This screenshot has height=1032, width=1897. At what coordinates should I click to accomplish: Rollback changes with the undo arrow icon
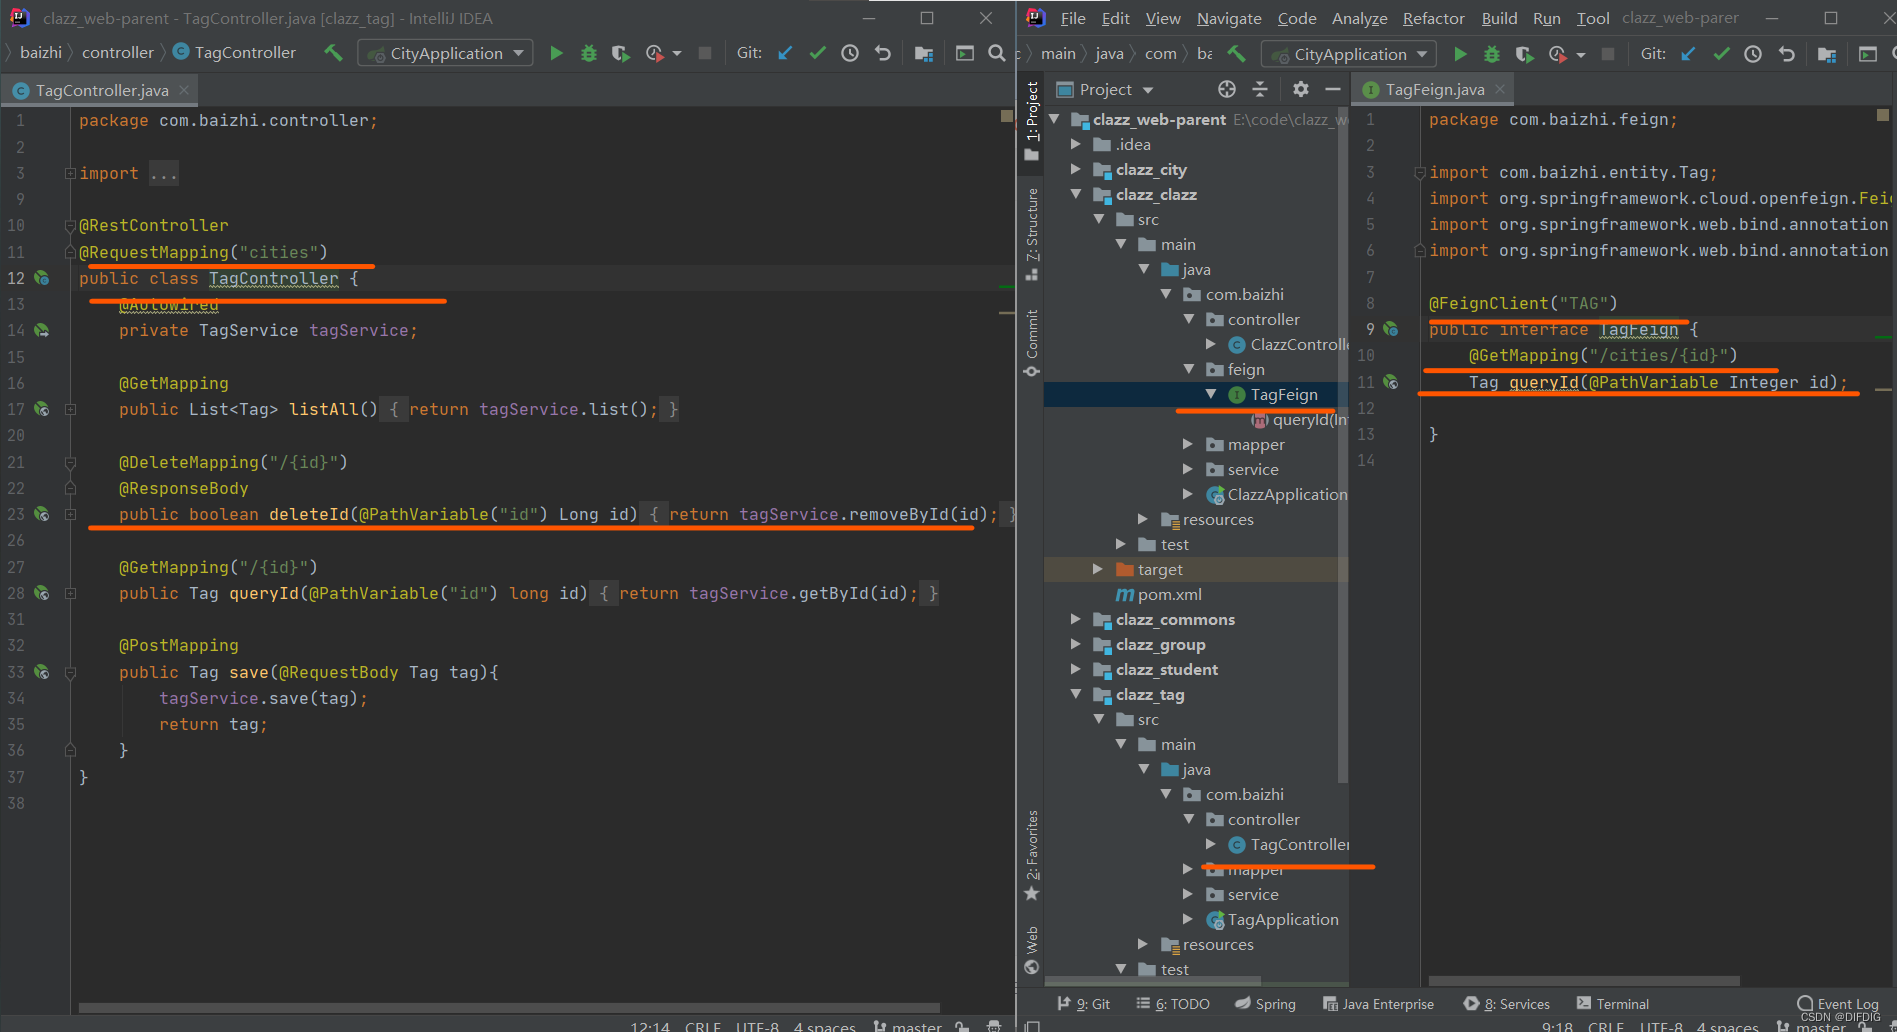tap(883, 53)
